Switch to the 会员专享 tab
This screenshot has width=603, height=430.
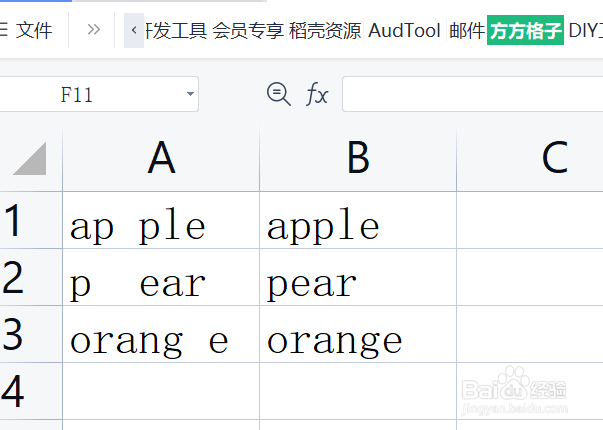click(x=248, y=30)
